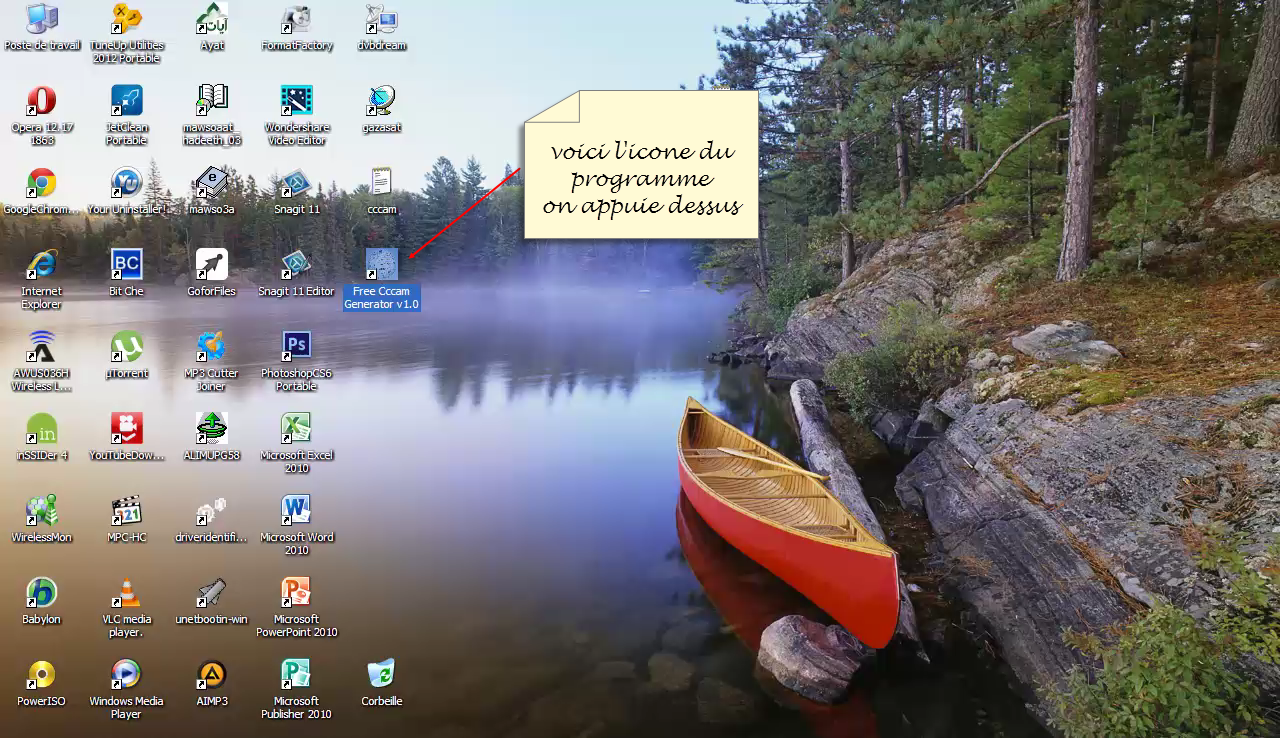Select the Internet Explorer icon
Screen dimensions: 1280x738
click(41, 266)
